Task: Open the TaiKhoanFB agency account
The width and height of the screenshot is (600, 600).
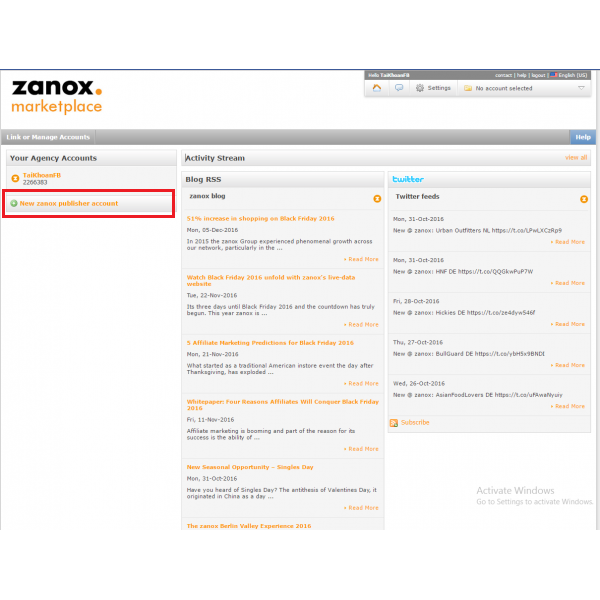Action: pyautogui.click(x=42, y=175)
